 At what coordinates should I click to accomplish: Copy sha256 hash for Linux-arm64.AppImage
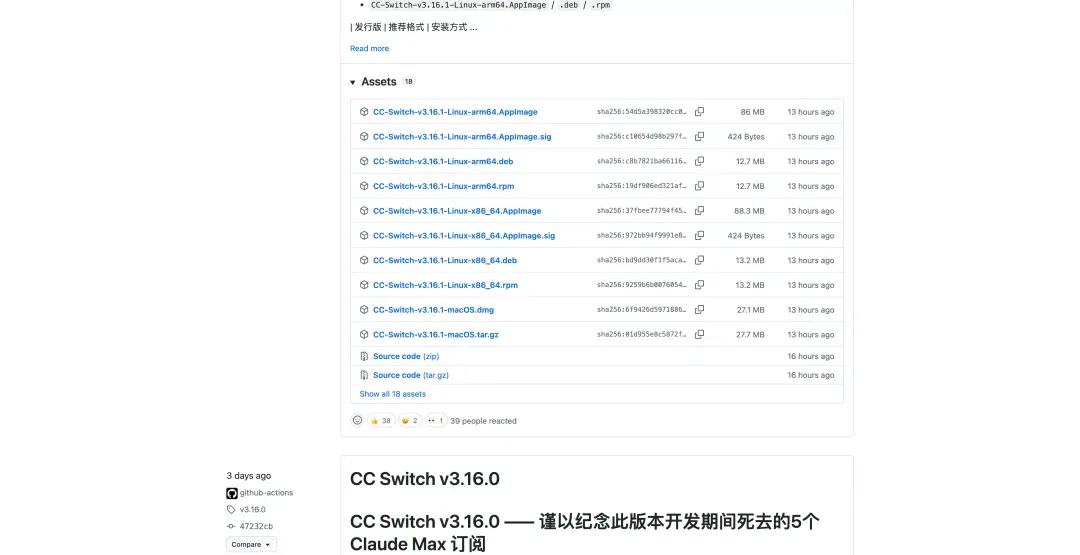point(699,112)
